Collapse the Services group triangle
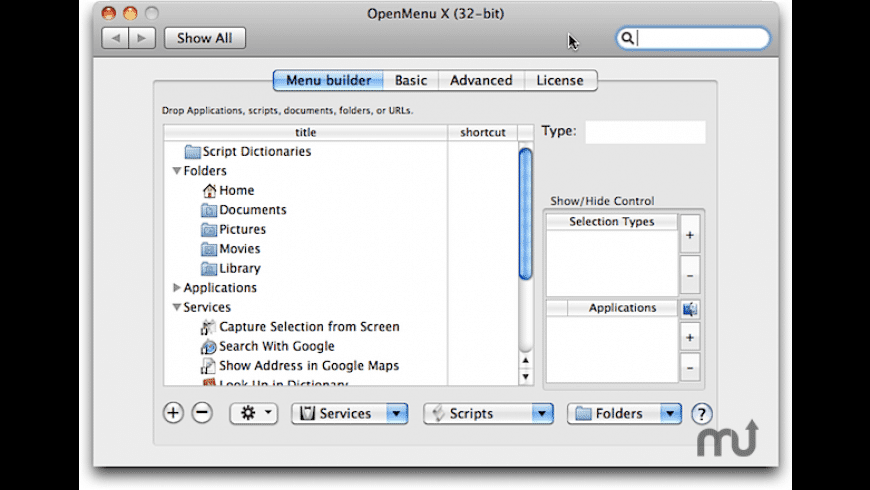Viewport: 870px width, 490px height. (176, 307)
